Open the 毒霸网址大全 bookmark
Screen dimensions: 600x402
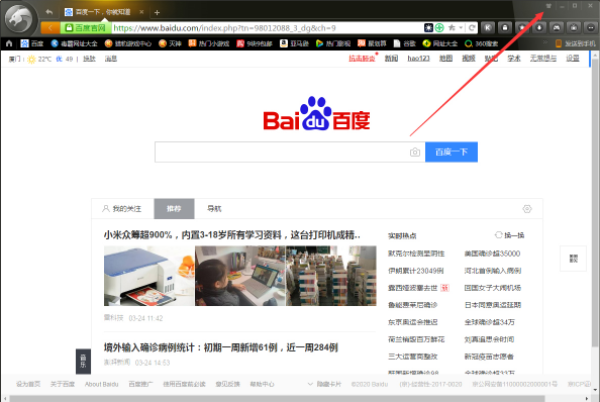[x=74, y=43]
